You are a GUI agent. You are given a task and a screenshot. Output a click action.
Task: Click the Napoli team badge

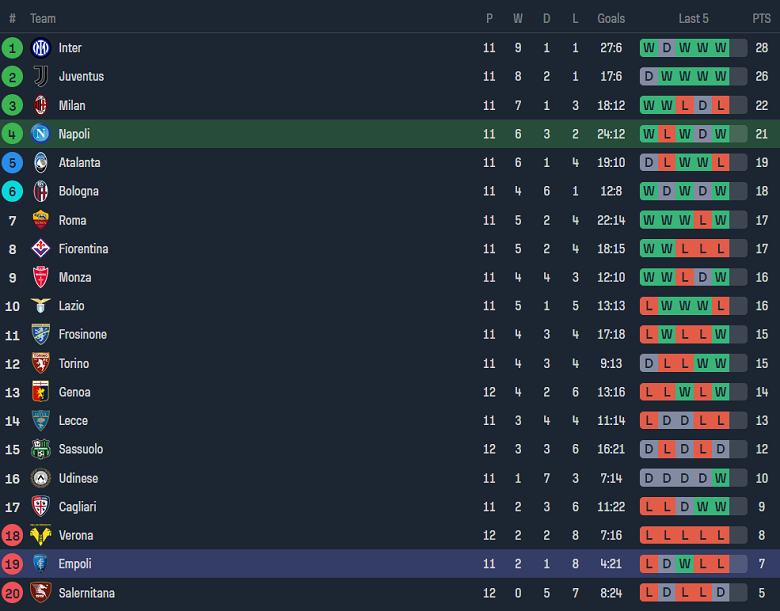(x=41, y=134)
